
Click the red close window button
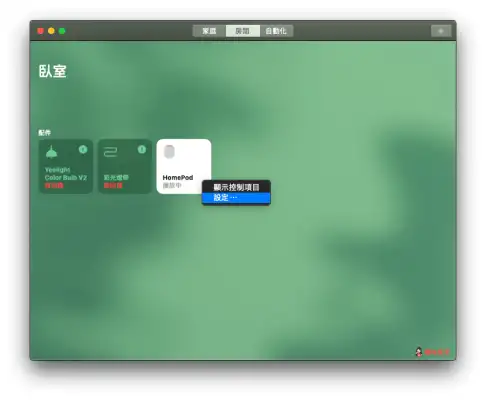click(x=40, y=31)
